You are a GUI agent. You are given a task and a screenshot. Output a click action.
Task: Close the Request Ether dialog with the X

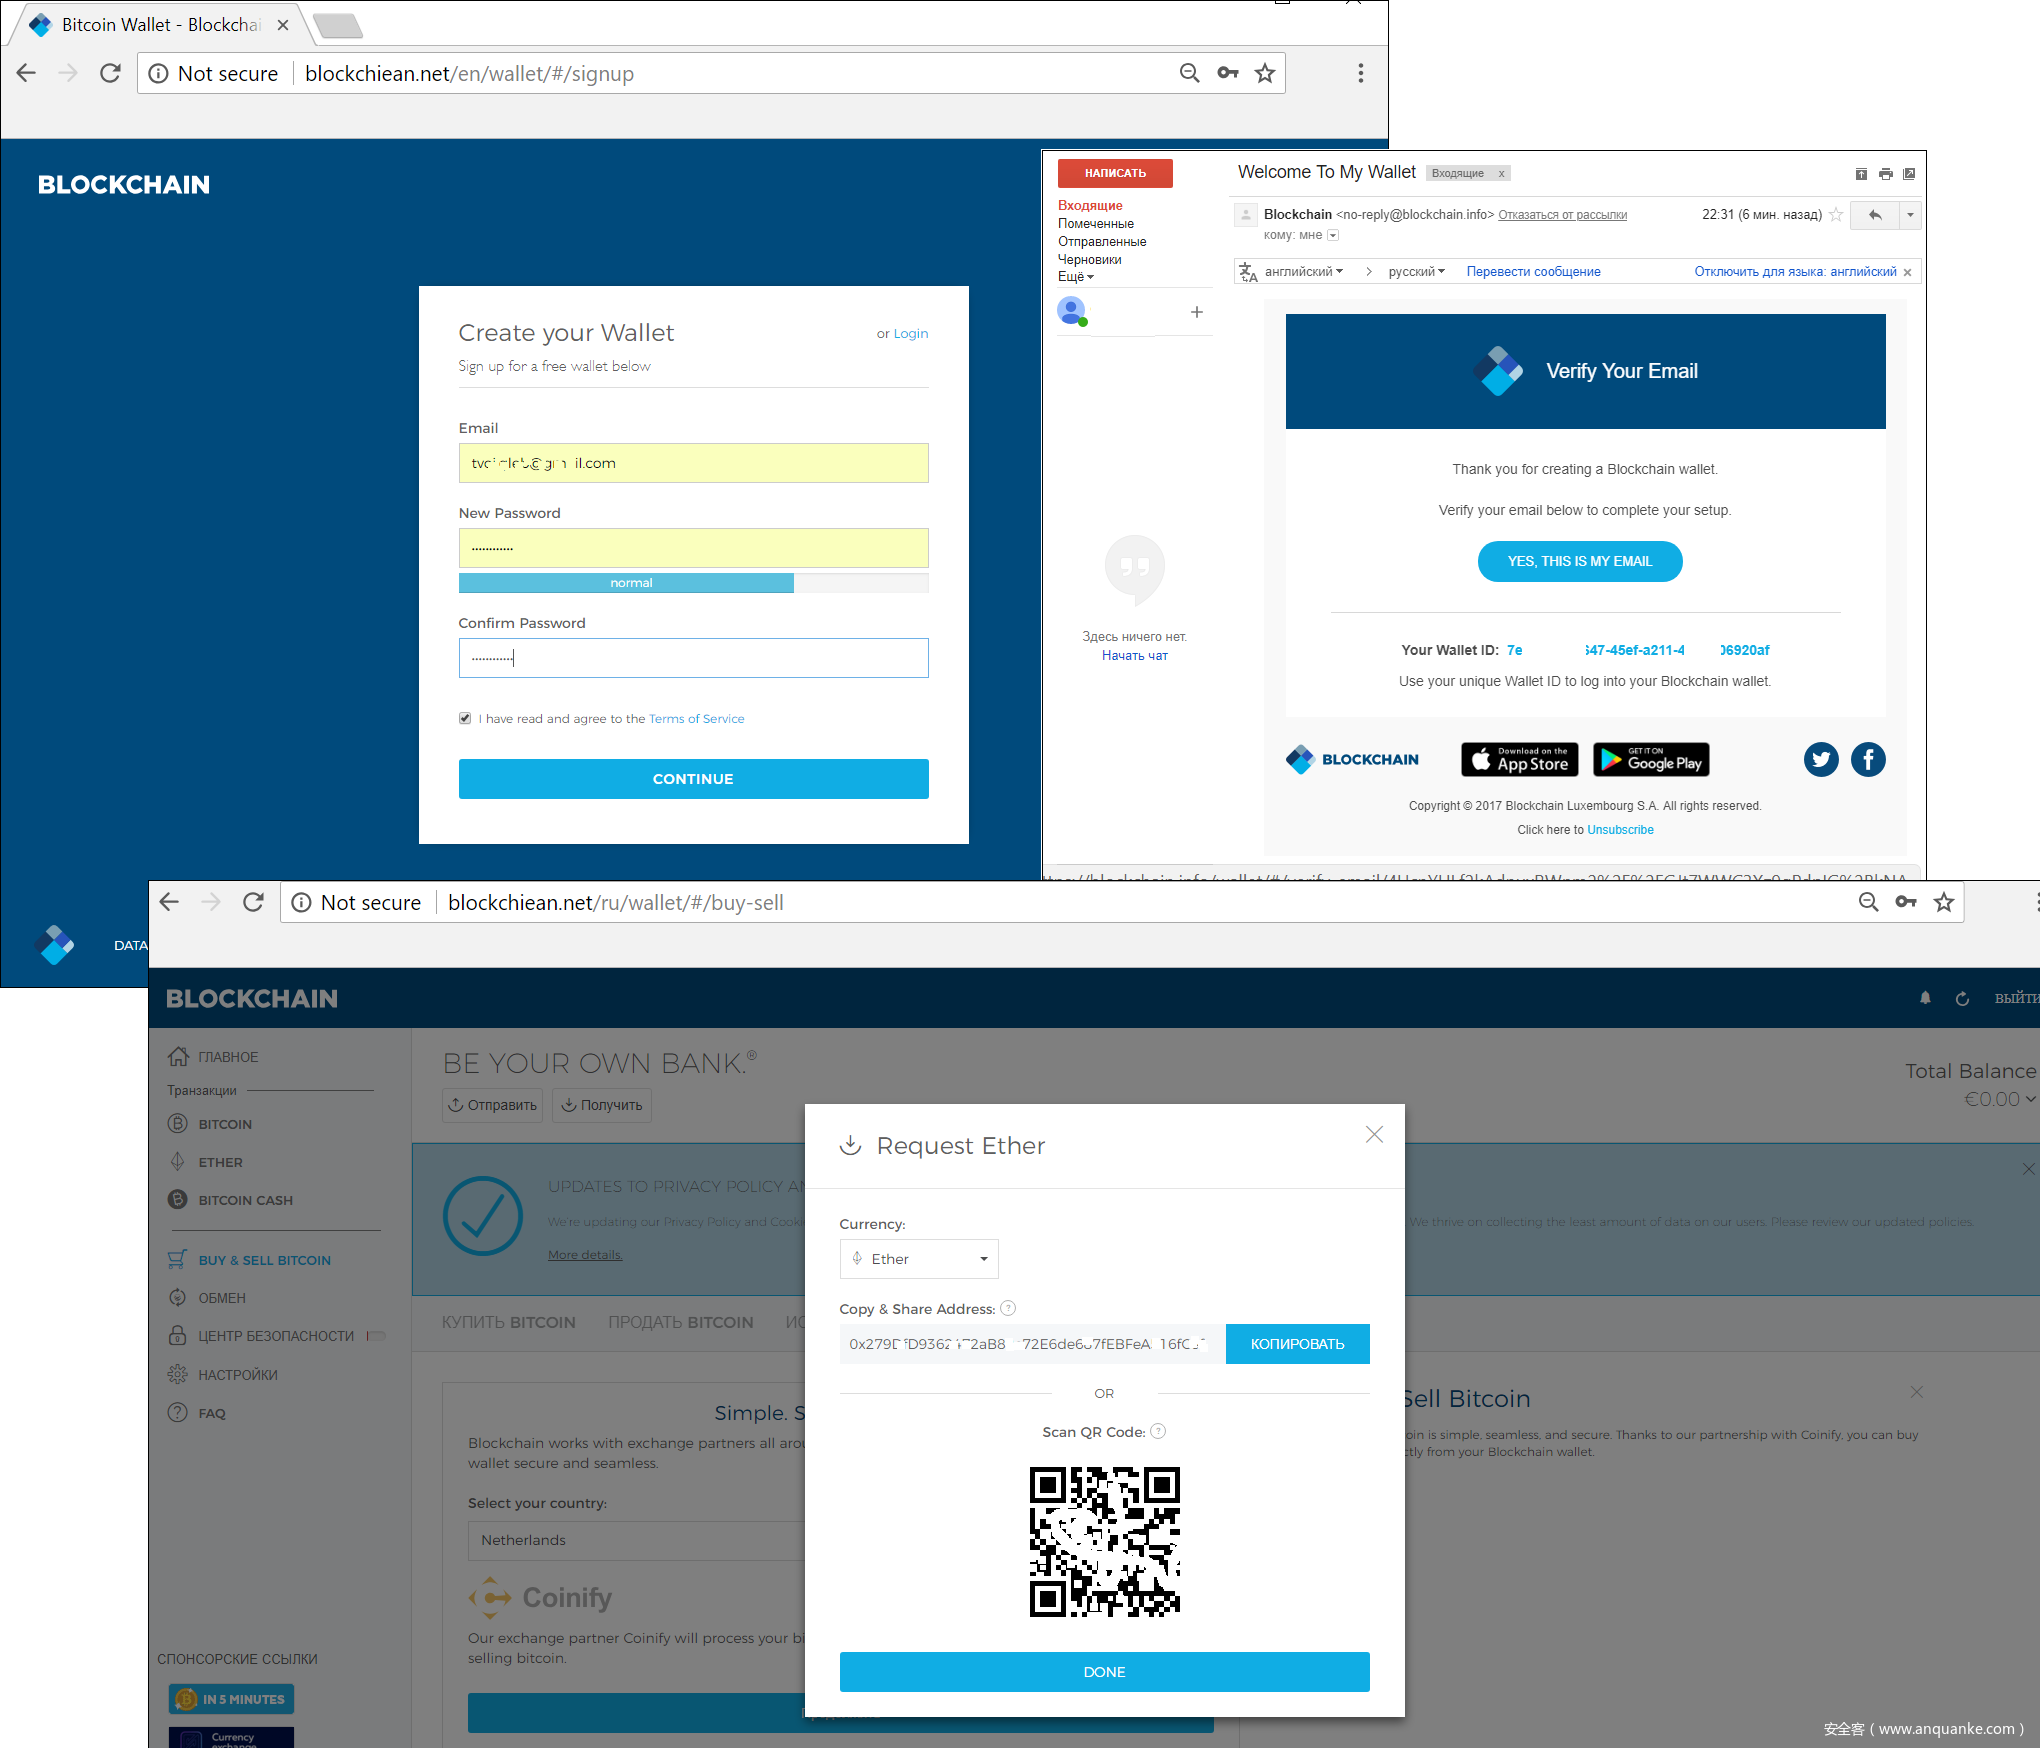pos(1374,1134)
